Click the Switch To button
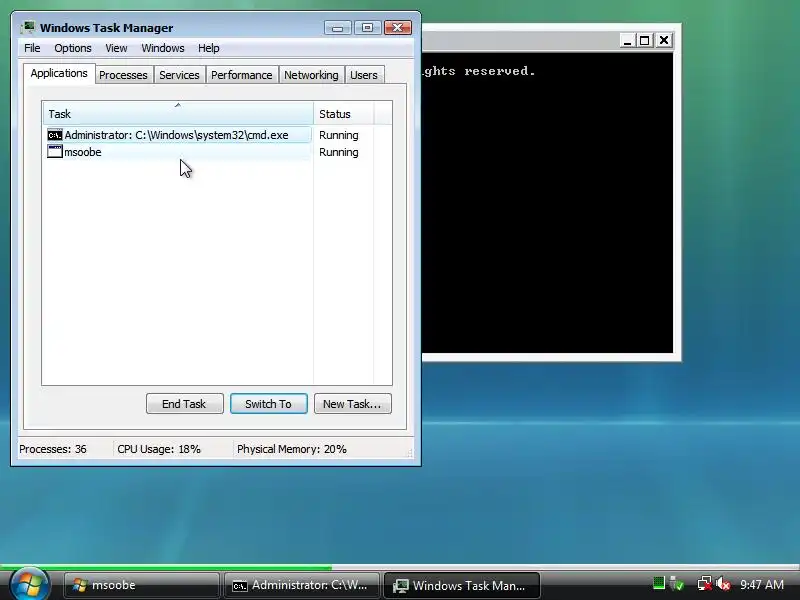 coord(268,404)
